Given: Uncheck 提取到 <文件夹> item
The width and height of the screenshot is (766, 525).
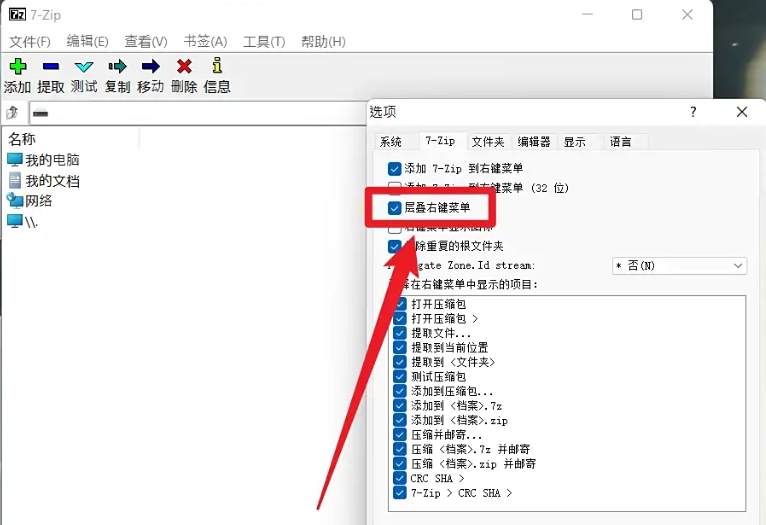Looking at the screenshot, I should [400, 362].
